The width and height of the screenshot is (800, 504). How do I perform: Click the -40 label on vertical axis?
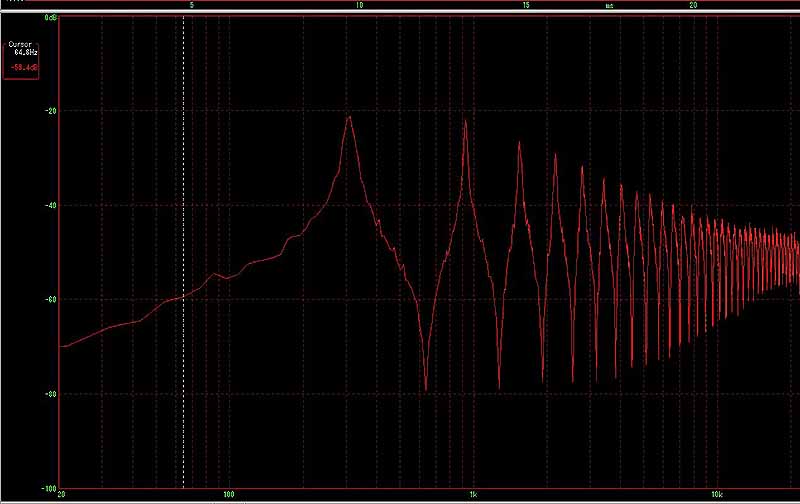point(50,205)
